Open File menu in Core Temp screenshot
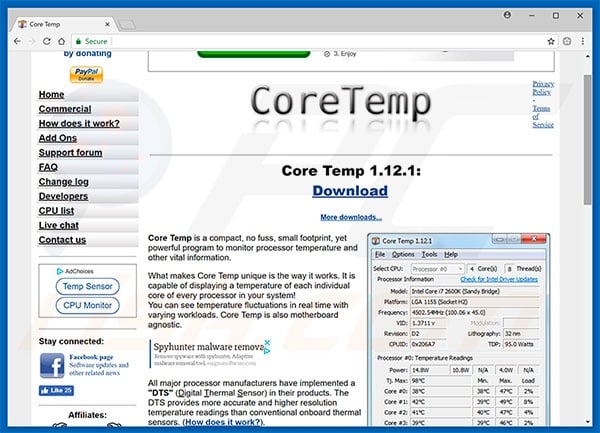This screenshot has width=600, height=433. [x=380, y=254]
